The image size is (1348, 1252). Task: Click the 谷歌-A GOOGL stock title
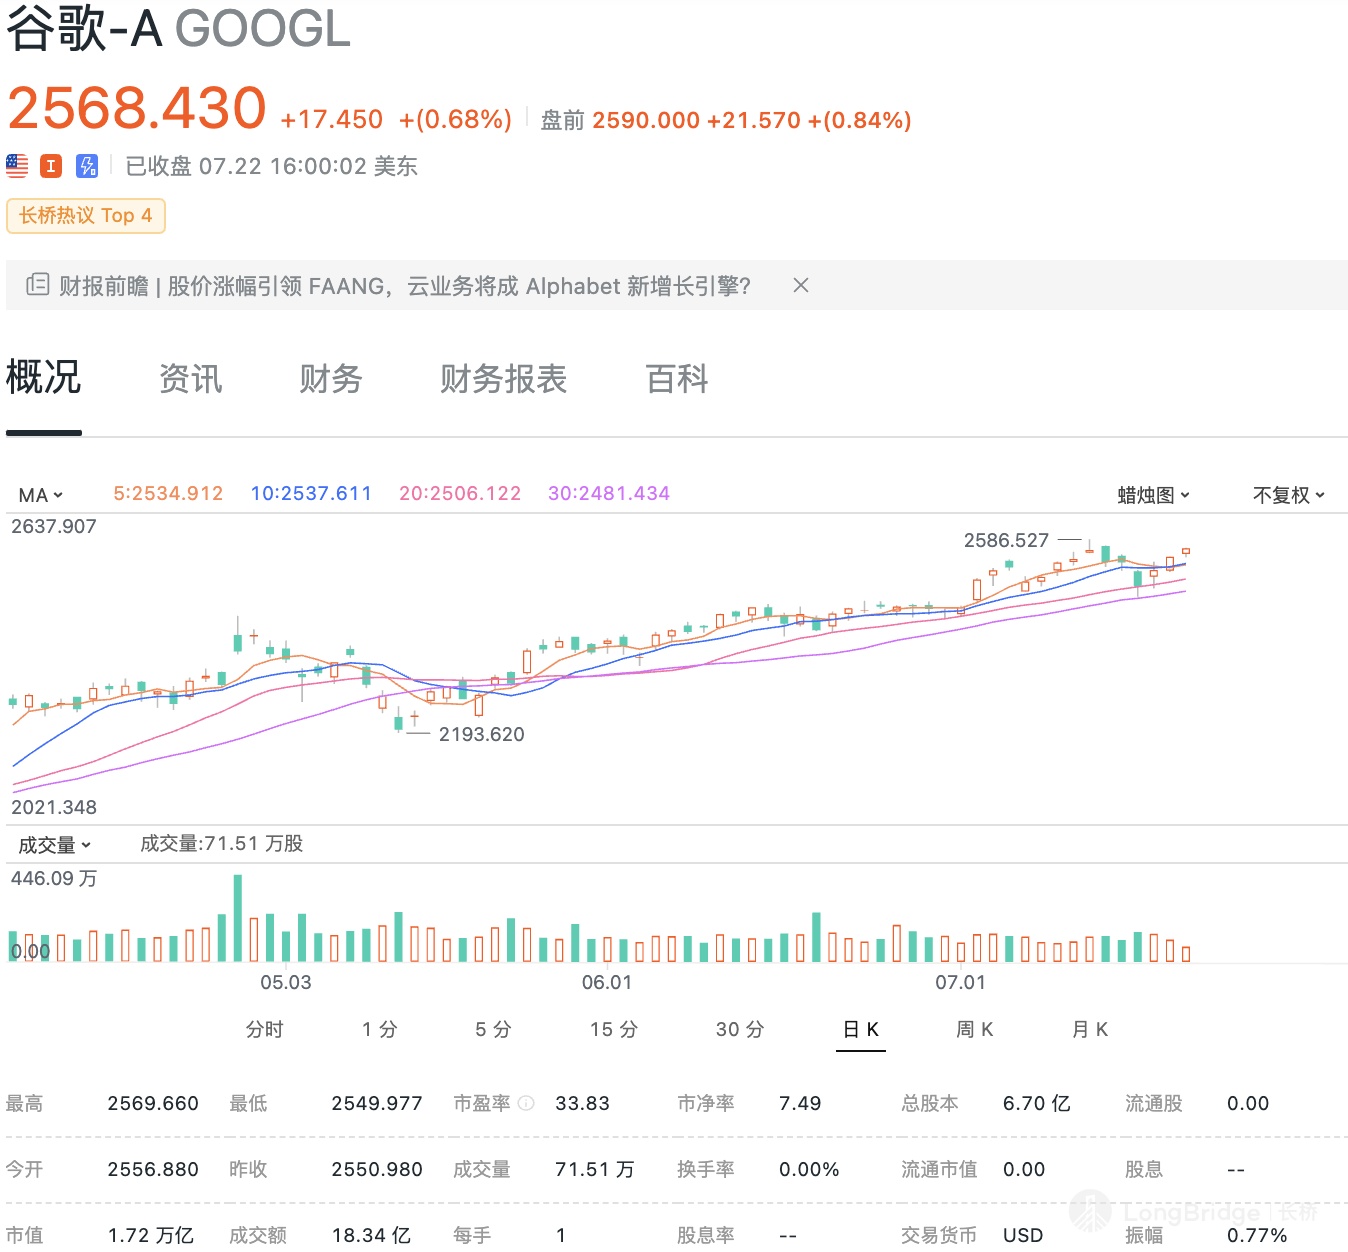[x=179, y=28]
